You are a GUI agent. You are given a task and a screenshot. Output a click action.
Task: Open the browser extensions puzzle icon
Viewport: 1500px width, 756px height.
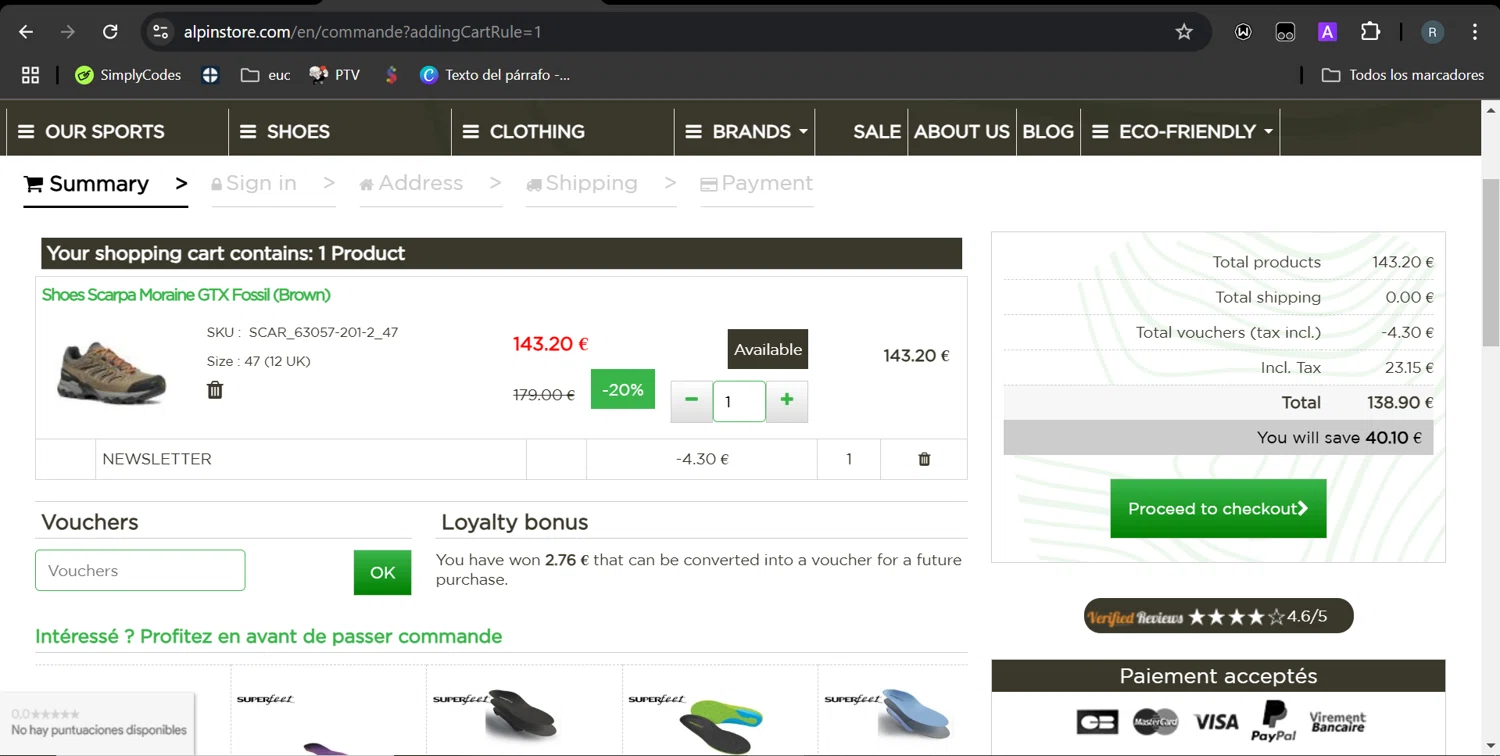[x=1370, y=32]
